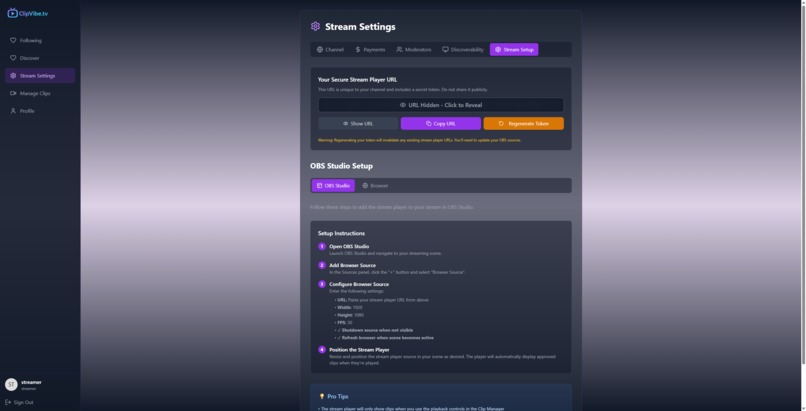Click the Setup Instructions heading
806x411 pixels.
tap(341, 233)
